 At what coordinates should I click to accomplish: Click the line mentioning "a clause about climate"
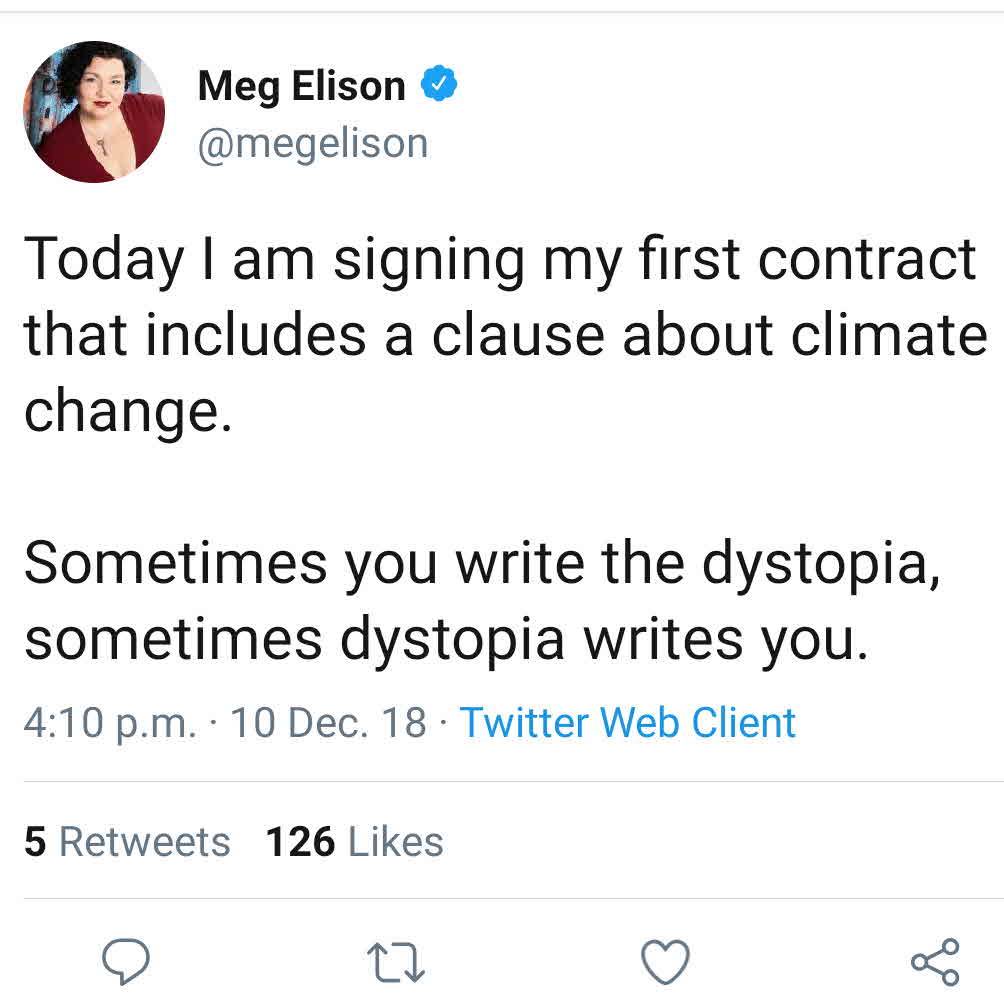pyautogui.click(x=505, y=333)
